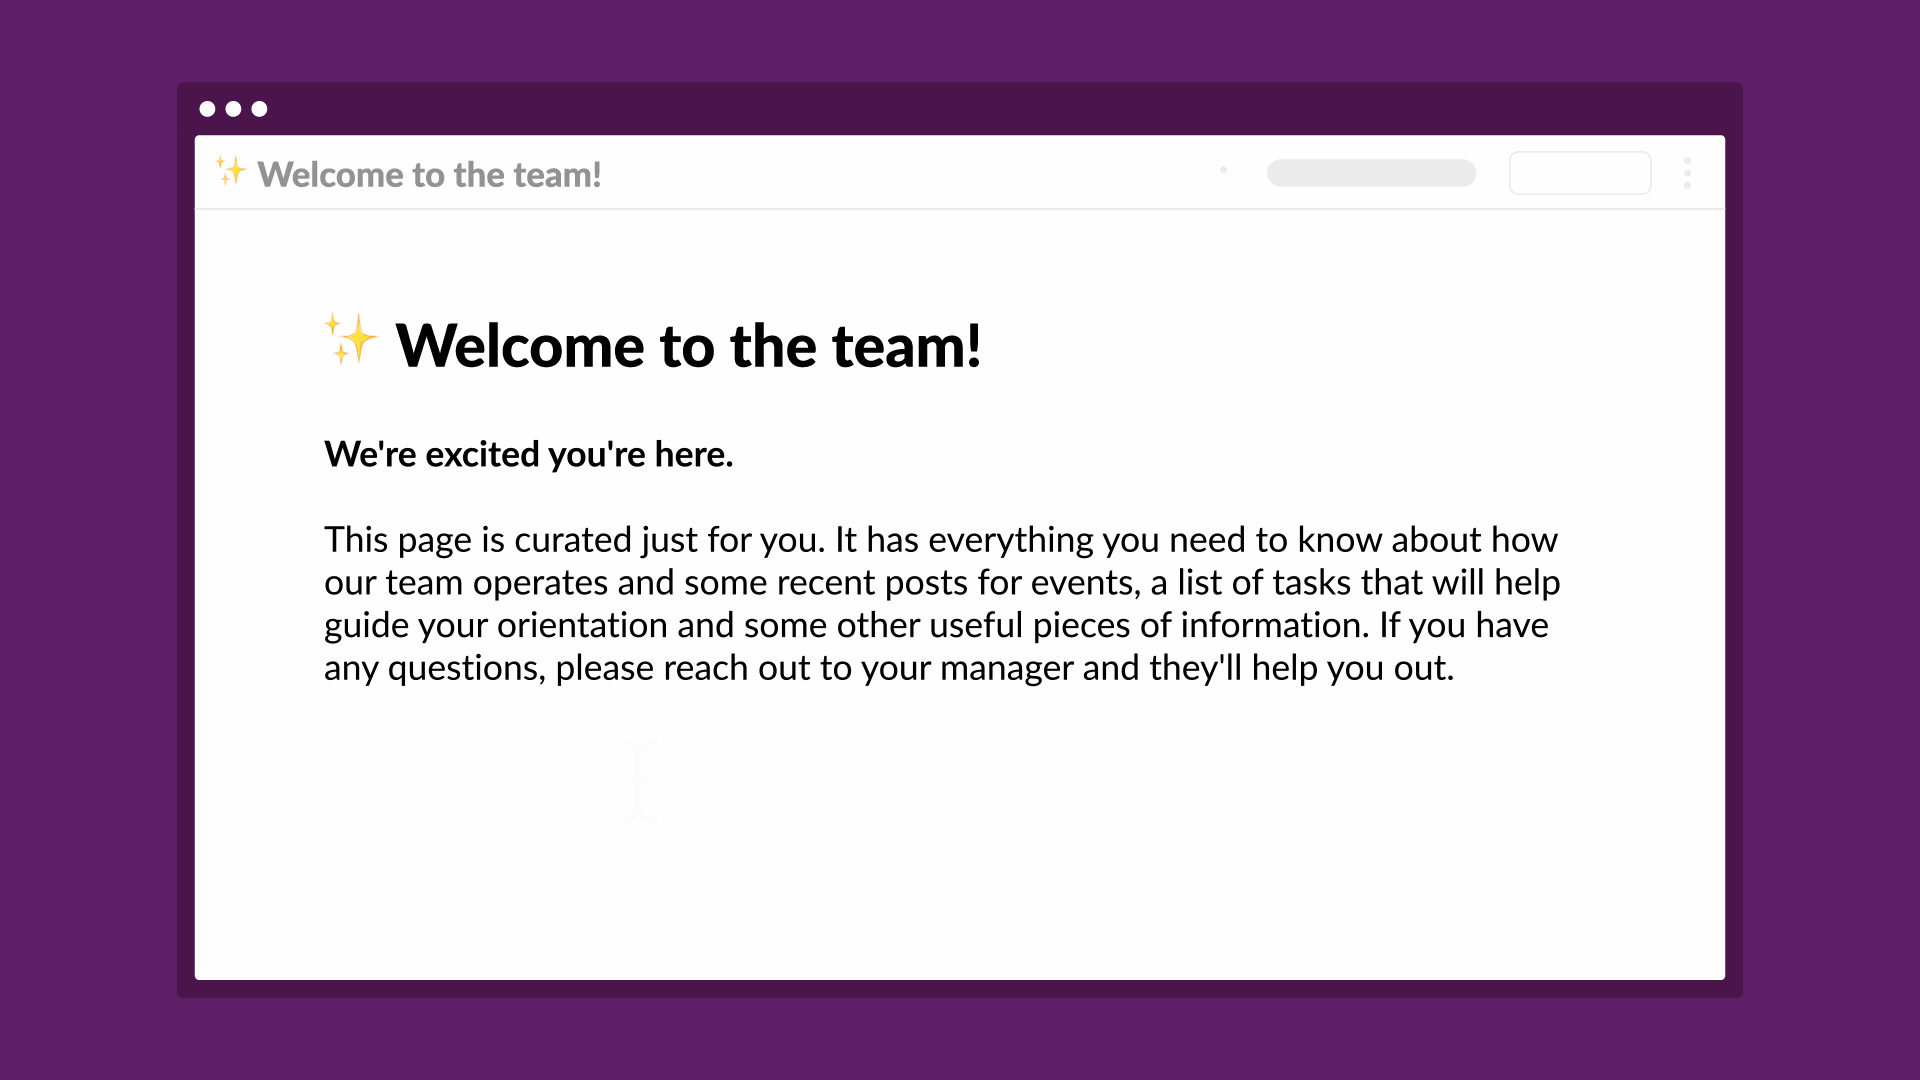Image resolution: width=1920 pixels, height=1080 pixels.
Task: Open the vertical three-dot more menu
Action: point(1687,173)
